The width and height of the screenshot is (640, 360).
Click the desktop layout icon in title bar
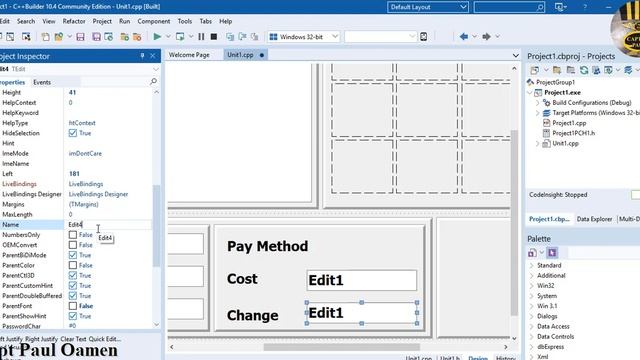(x=558, y=7)
